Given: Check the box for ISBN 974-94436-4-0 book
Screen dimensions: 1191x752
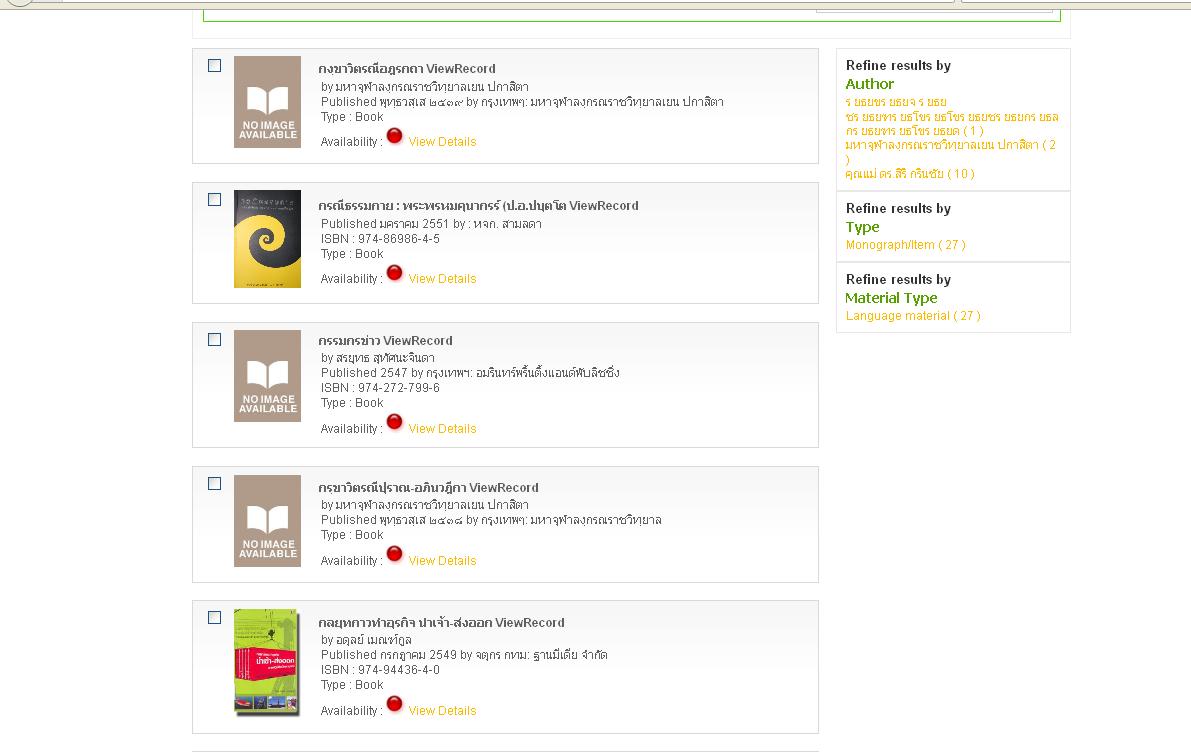Looking at the screenshot, I should pyautogui.click(x=214, y=618).
